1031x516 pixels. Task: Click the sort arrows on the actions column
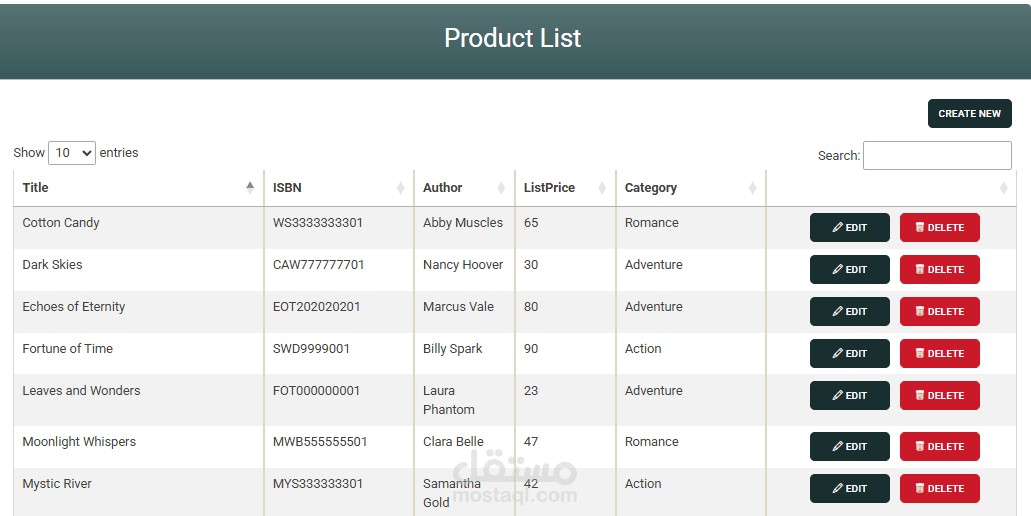coord(1003,188)
